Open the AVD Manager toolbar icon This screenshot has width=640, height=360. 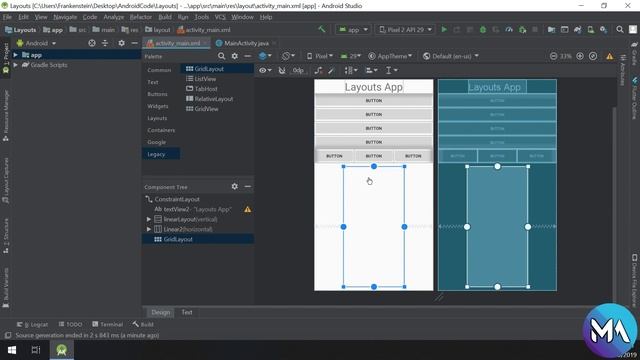tap(590, 29)
